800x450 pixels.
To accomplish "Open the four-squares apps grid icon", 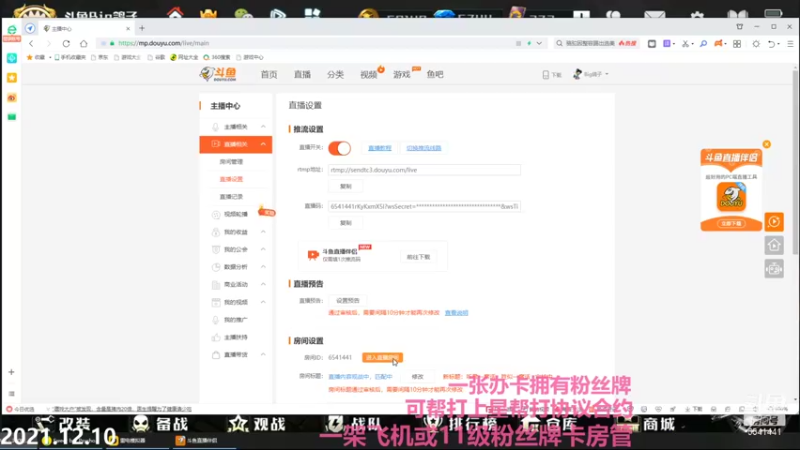I will point(737,44).
